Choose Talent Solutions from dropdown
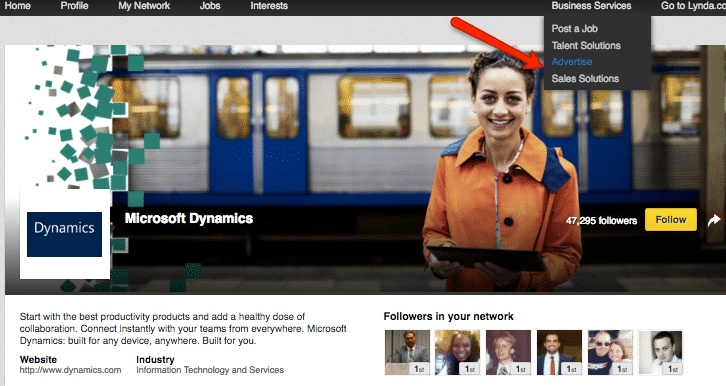 [586, 45]
